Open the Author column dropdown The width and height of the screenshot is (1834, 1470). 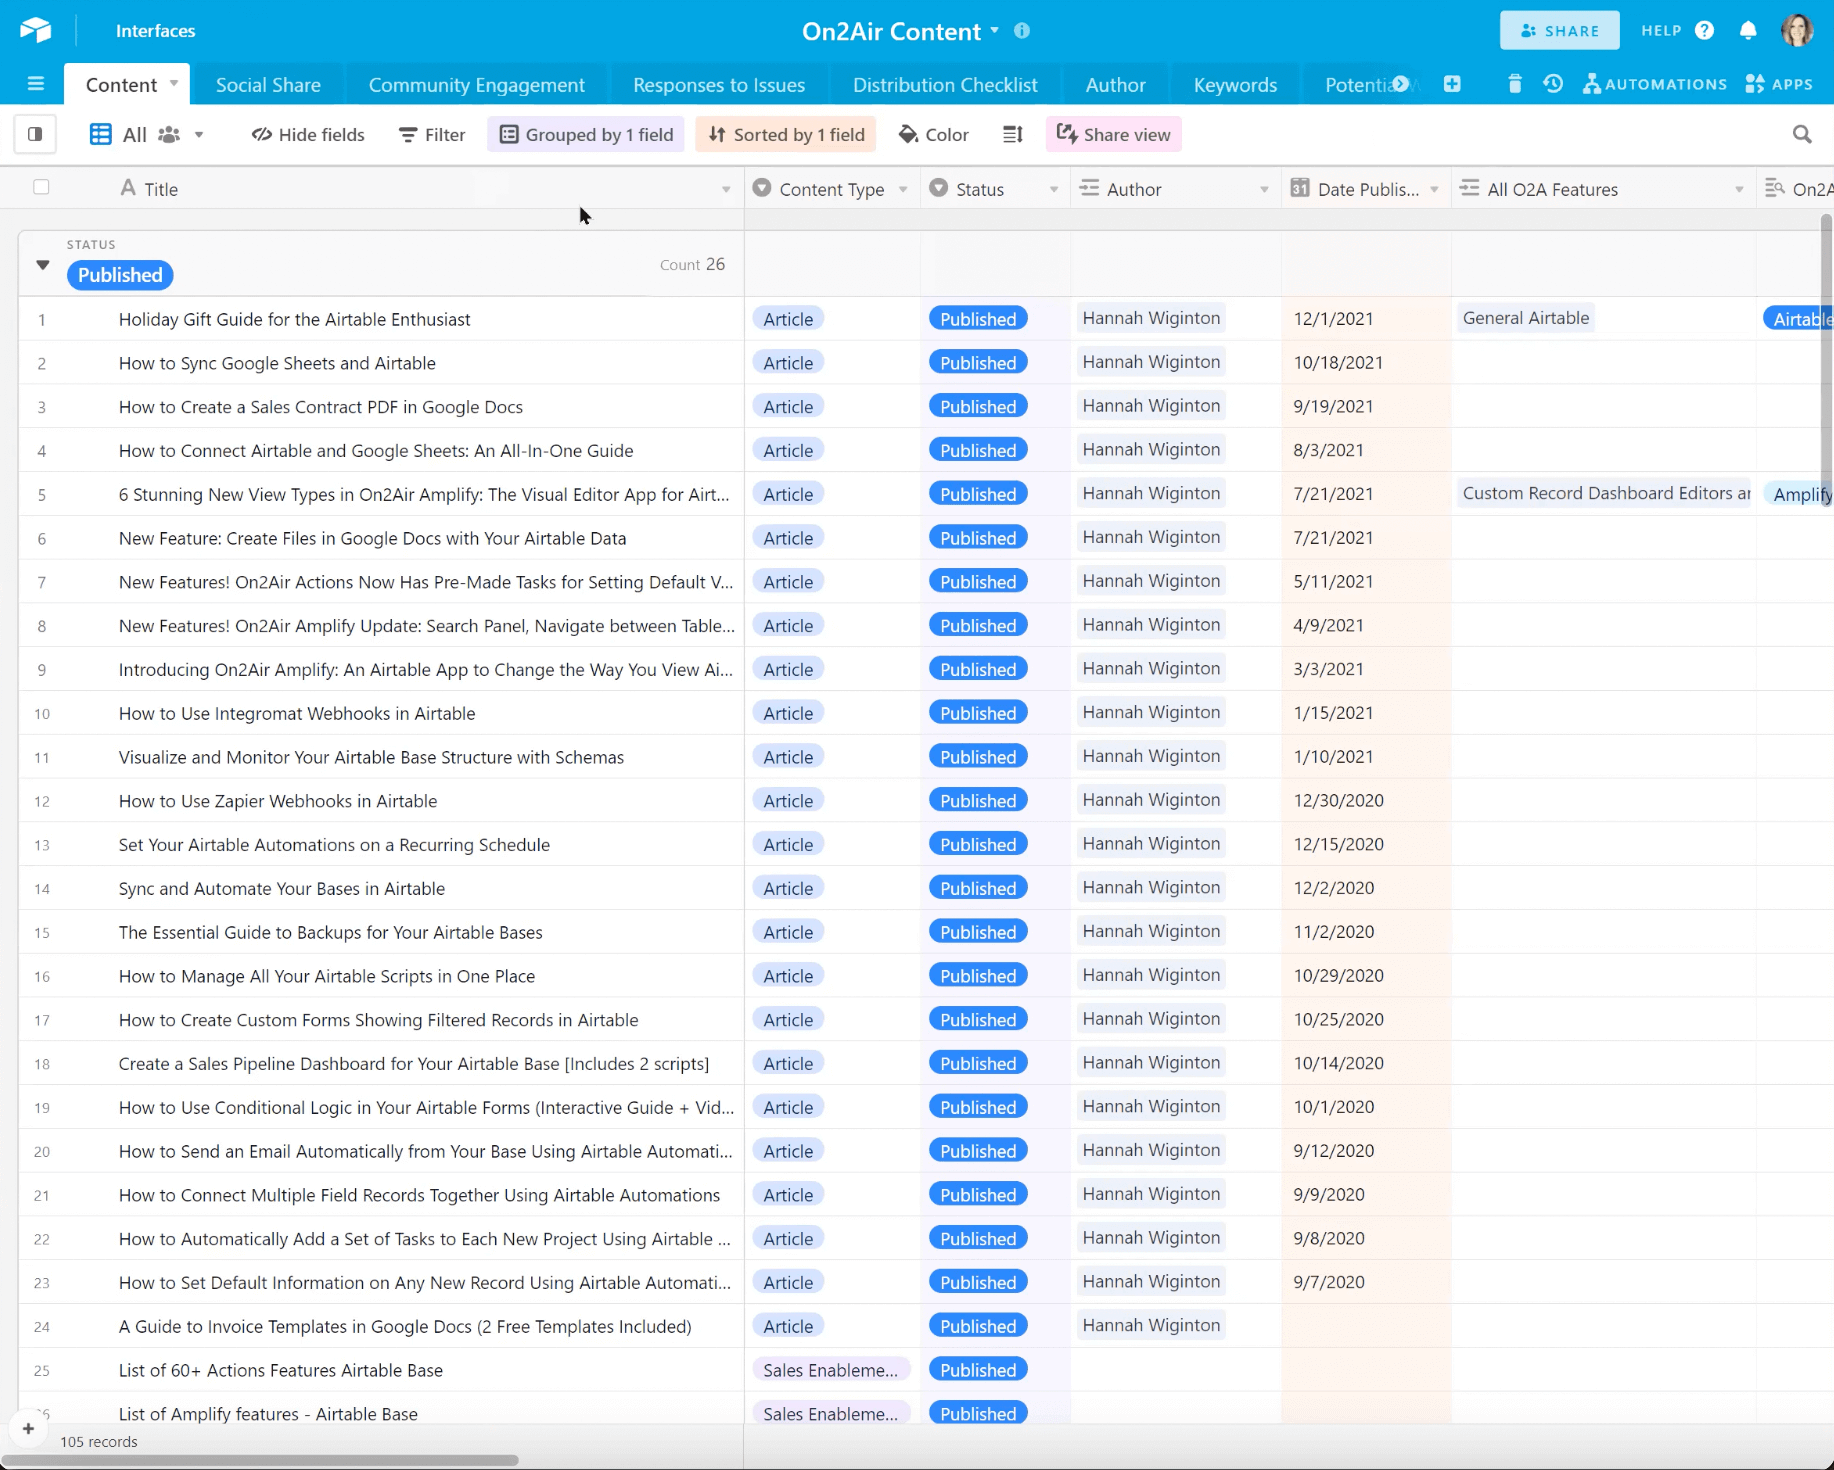[1264, 189]
